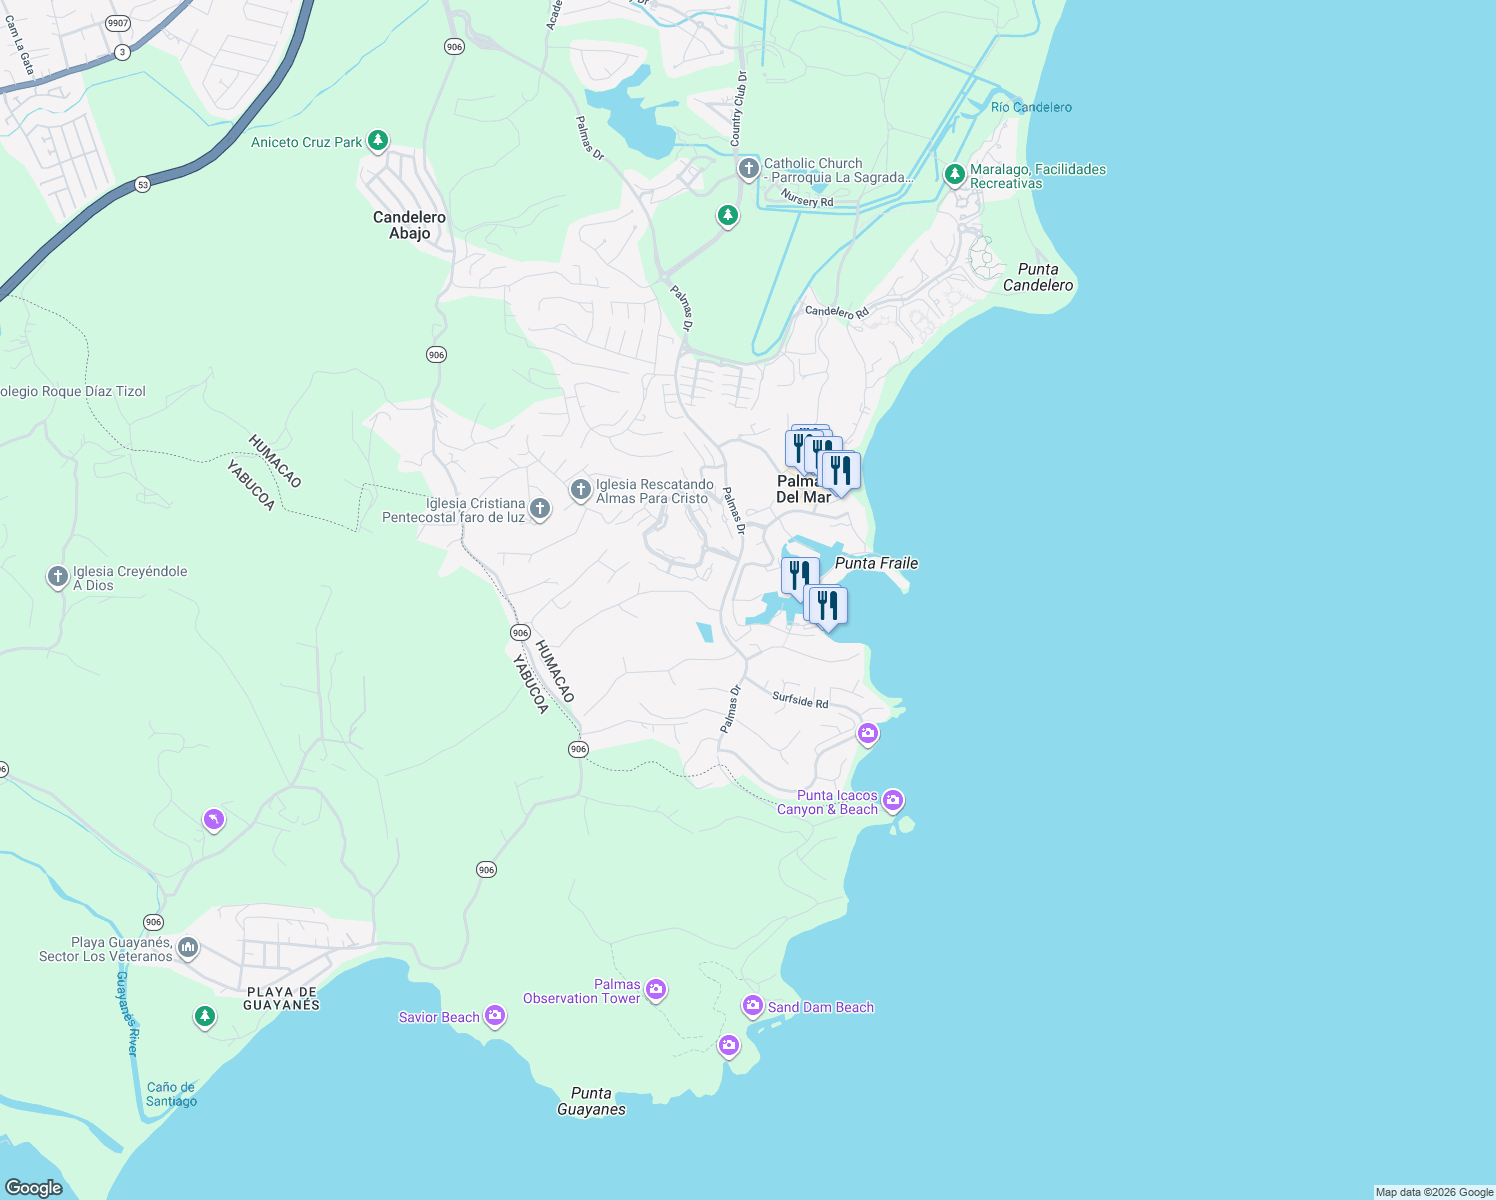Screen dimensions: 1496x1200
Task: Select the Sand Dam Beach marker
Action: (751, 1006)
